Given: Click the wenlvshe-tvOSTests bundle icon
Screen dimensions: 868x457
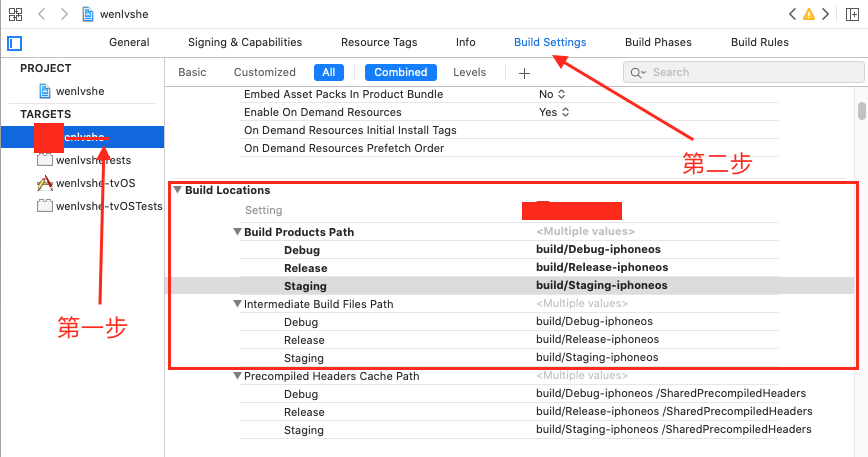Looking at the screenshot, I should [44, 206].
